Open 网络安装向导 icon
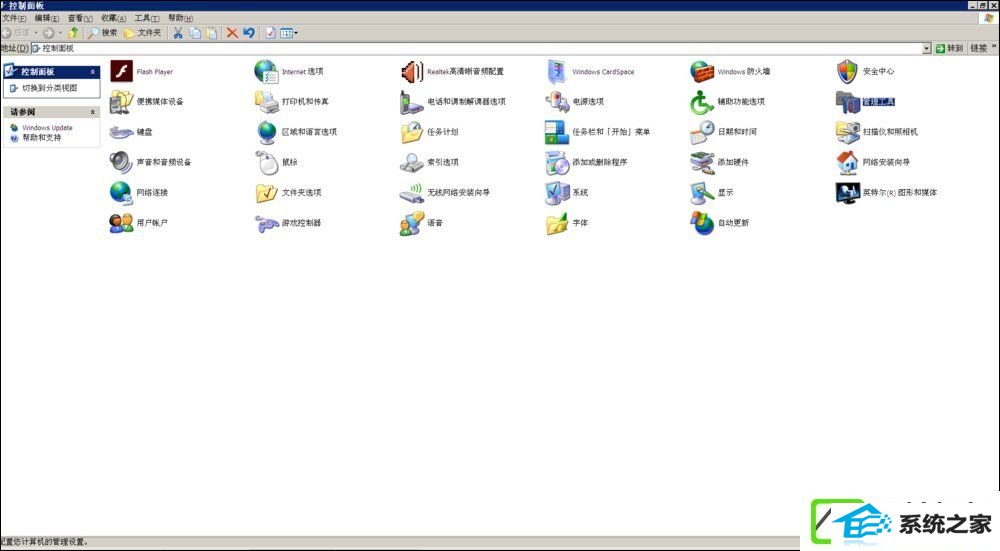 (x=848, y=162)
